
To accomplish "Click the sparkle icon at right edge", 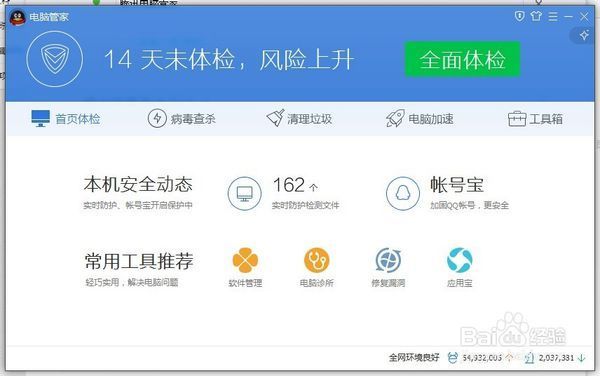I will [584, 35].
